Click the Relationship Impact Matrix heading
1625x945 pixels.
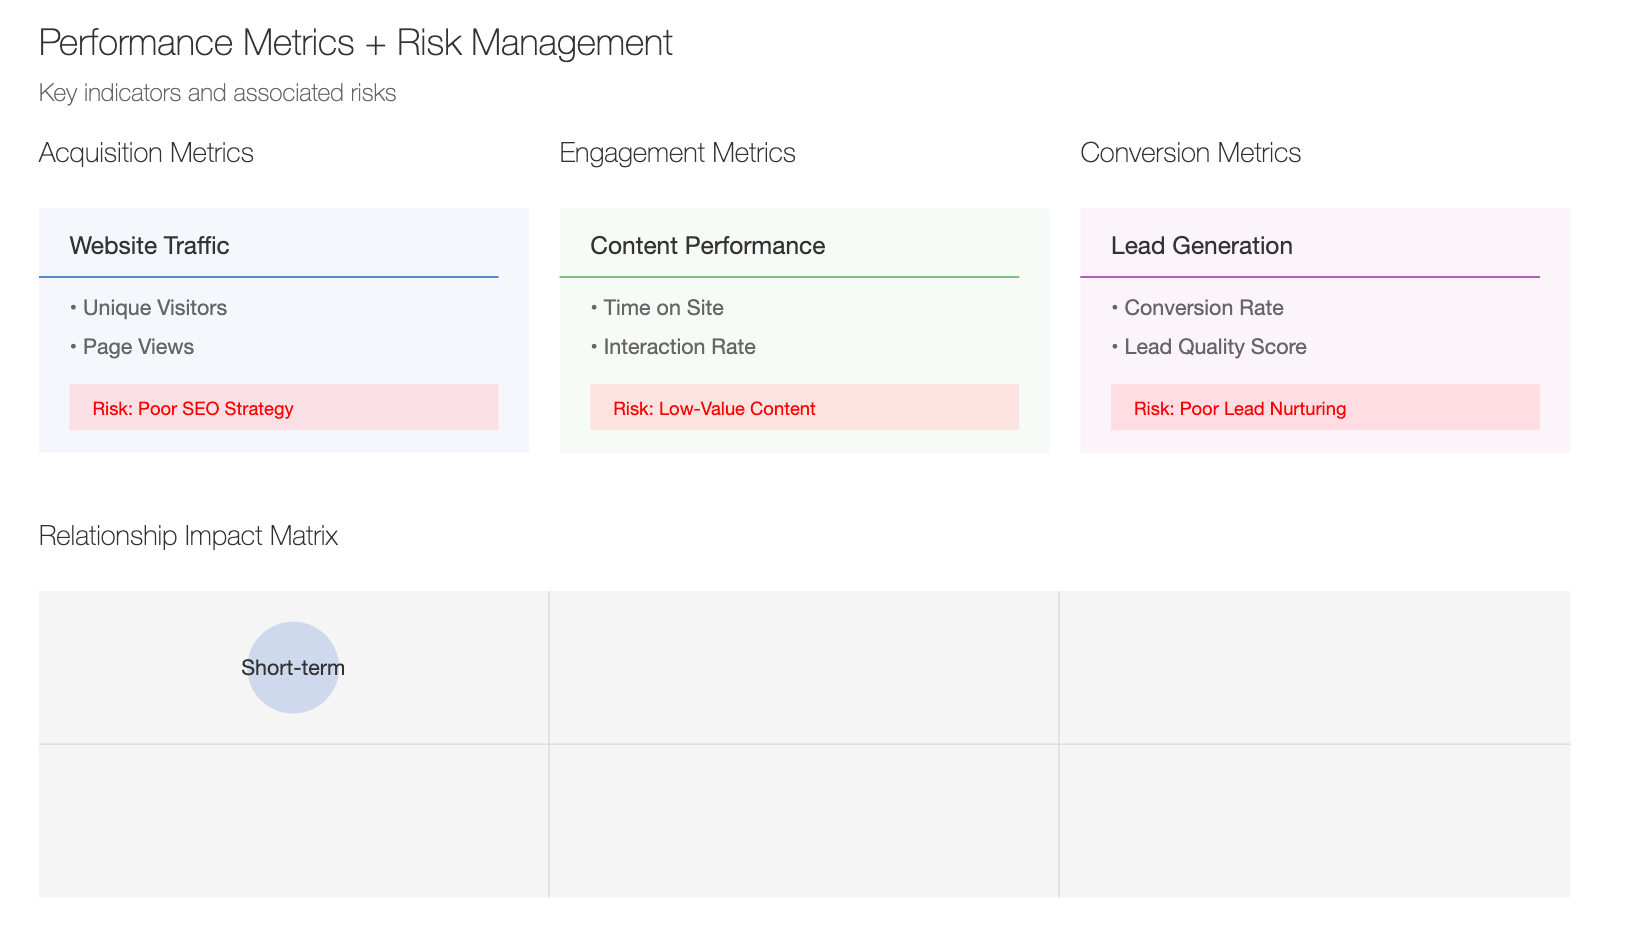[188, 536]
